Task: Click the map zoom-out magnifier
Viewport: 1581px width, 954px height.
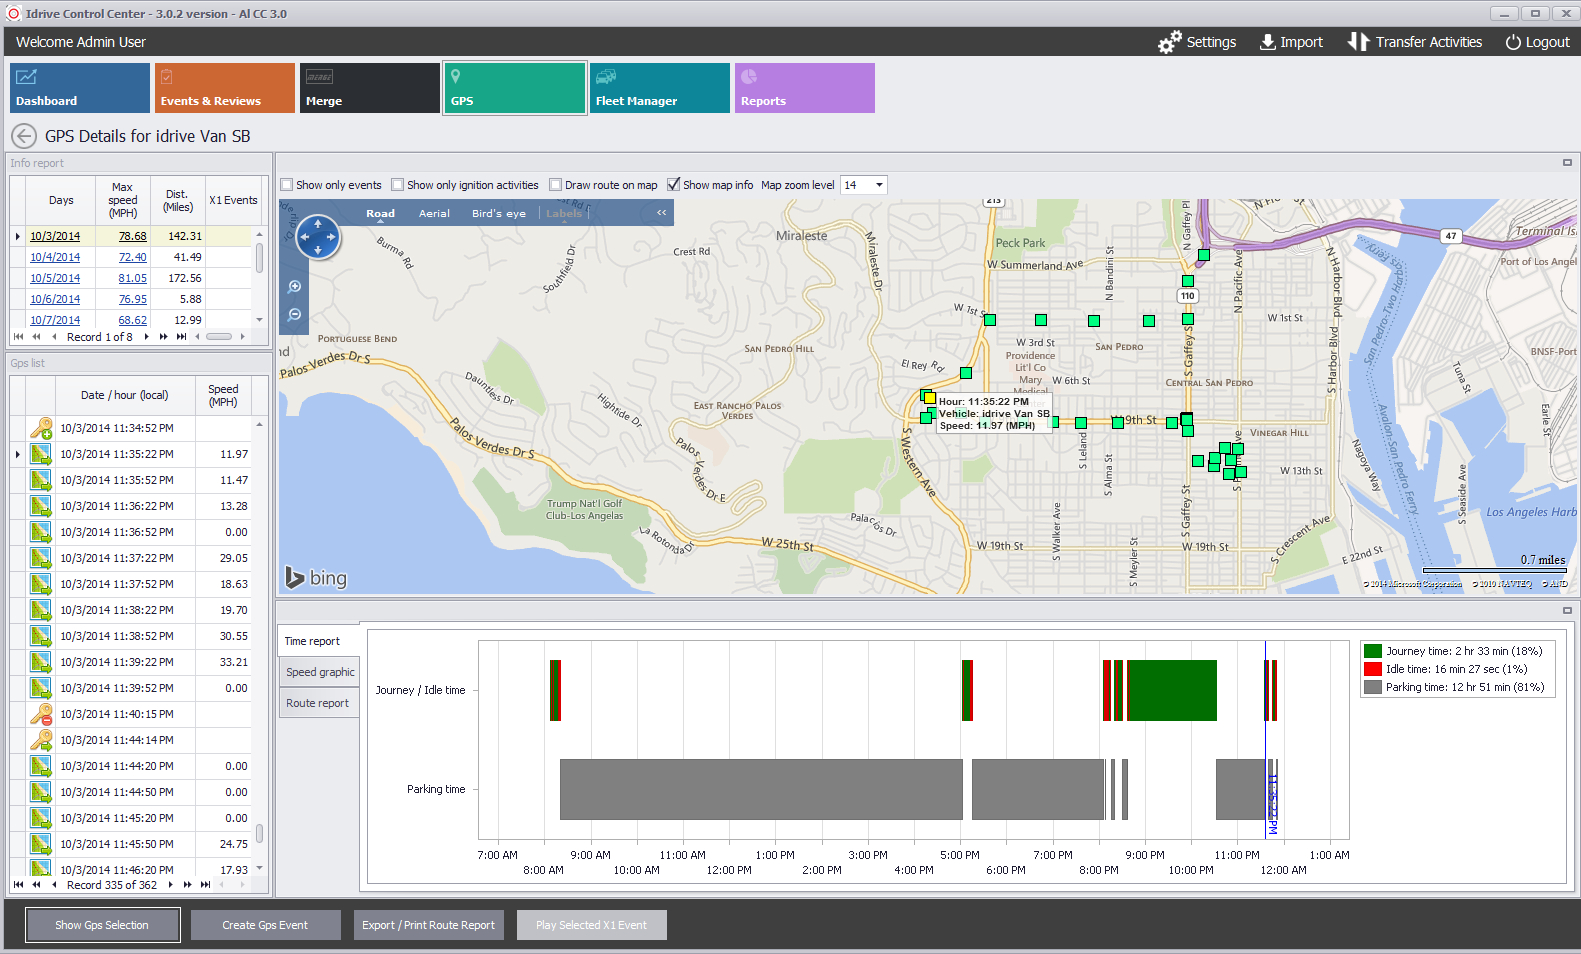Action: click(x=295, y=315)
